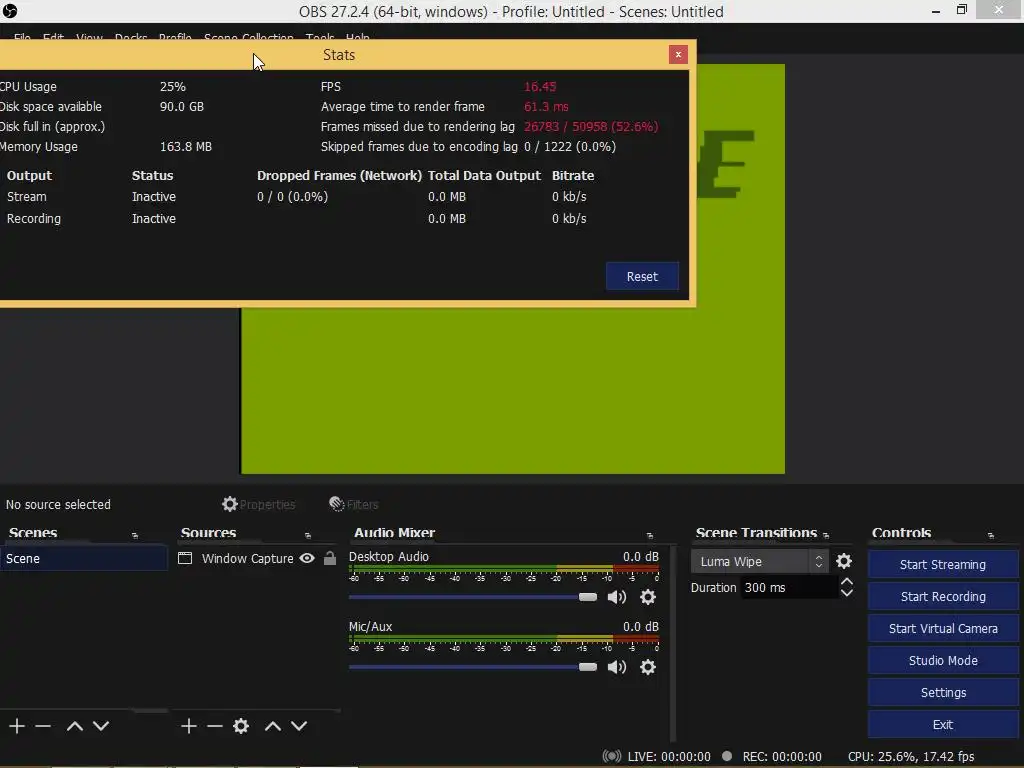Open source Filters
The height and width of the screenshot is (768, 1024).
click(353, 504)
